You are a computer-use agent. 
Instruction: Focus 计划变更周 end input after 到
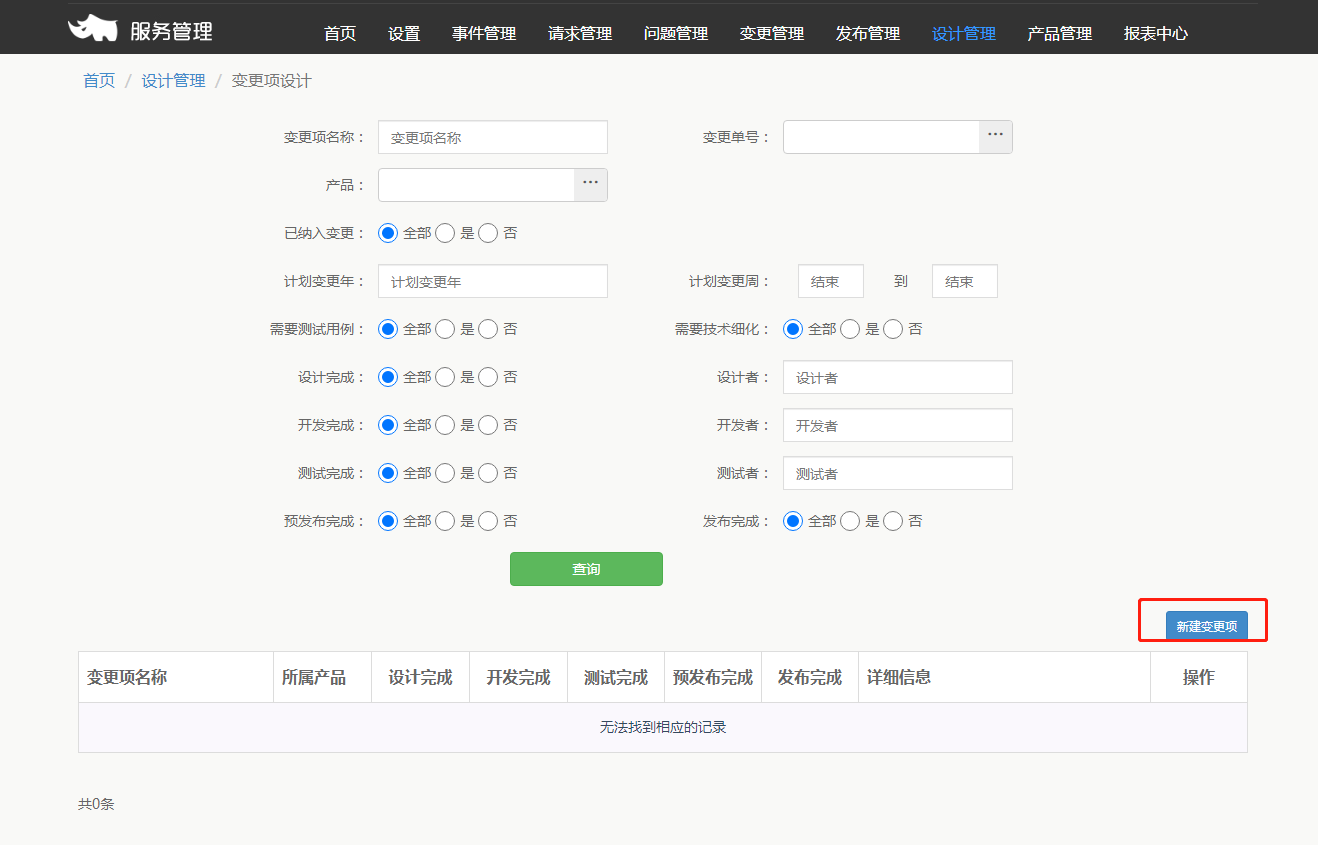click(965, 281)
